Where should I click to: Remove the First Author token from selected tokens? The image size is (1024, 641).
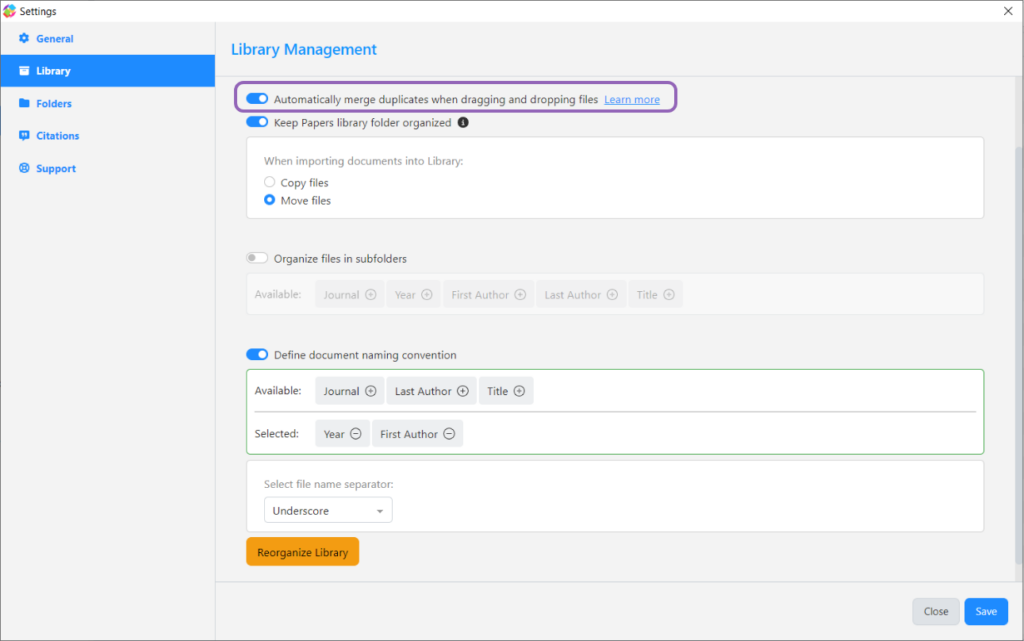pos(448,433)
